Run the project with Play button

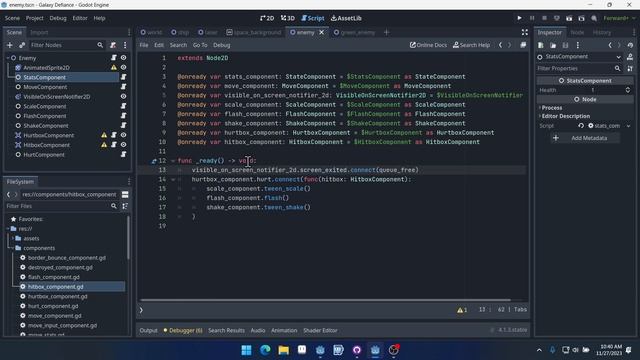(x=519, y=18)
